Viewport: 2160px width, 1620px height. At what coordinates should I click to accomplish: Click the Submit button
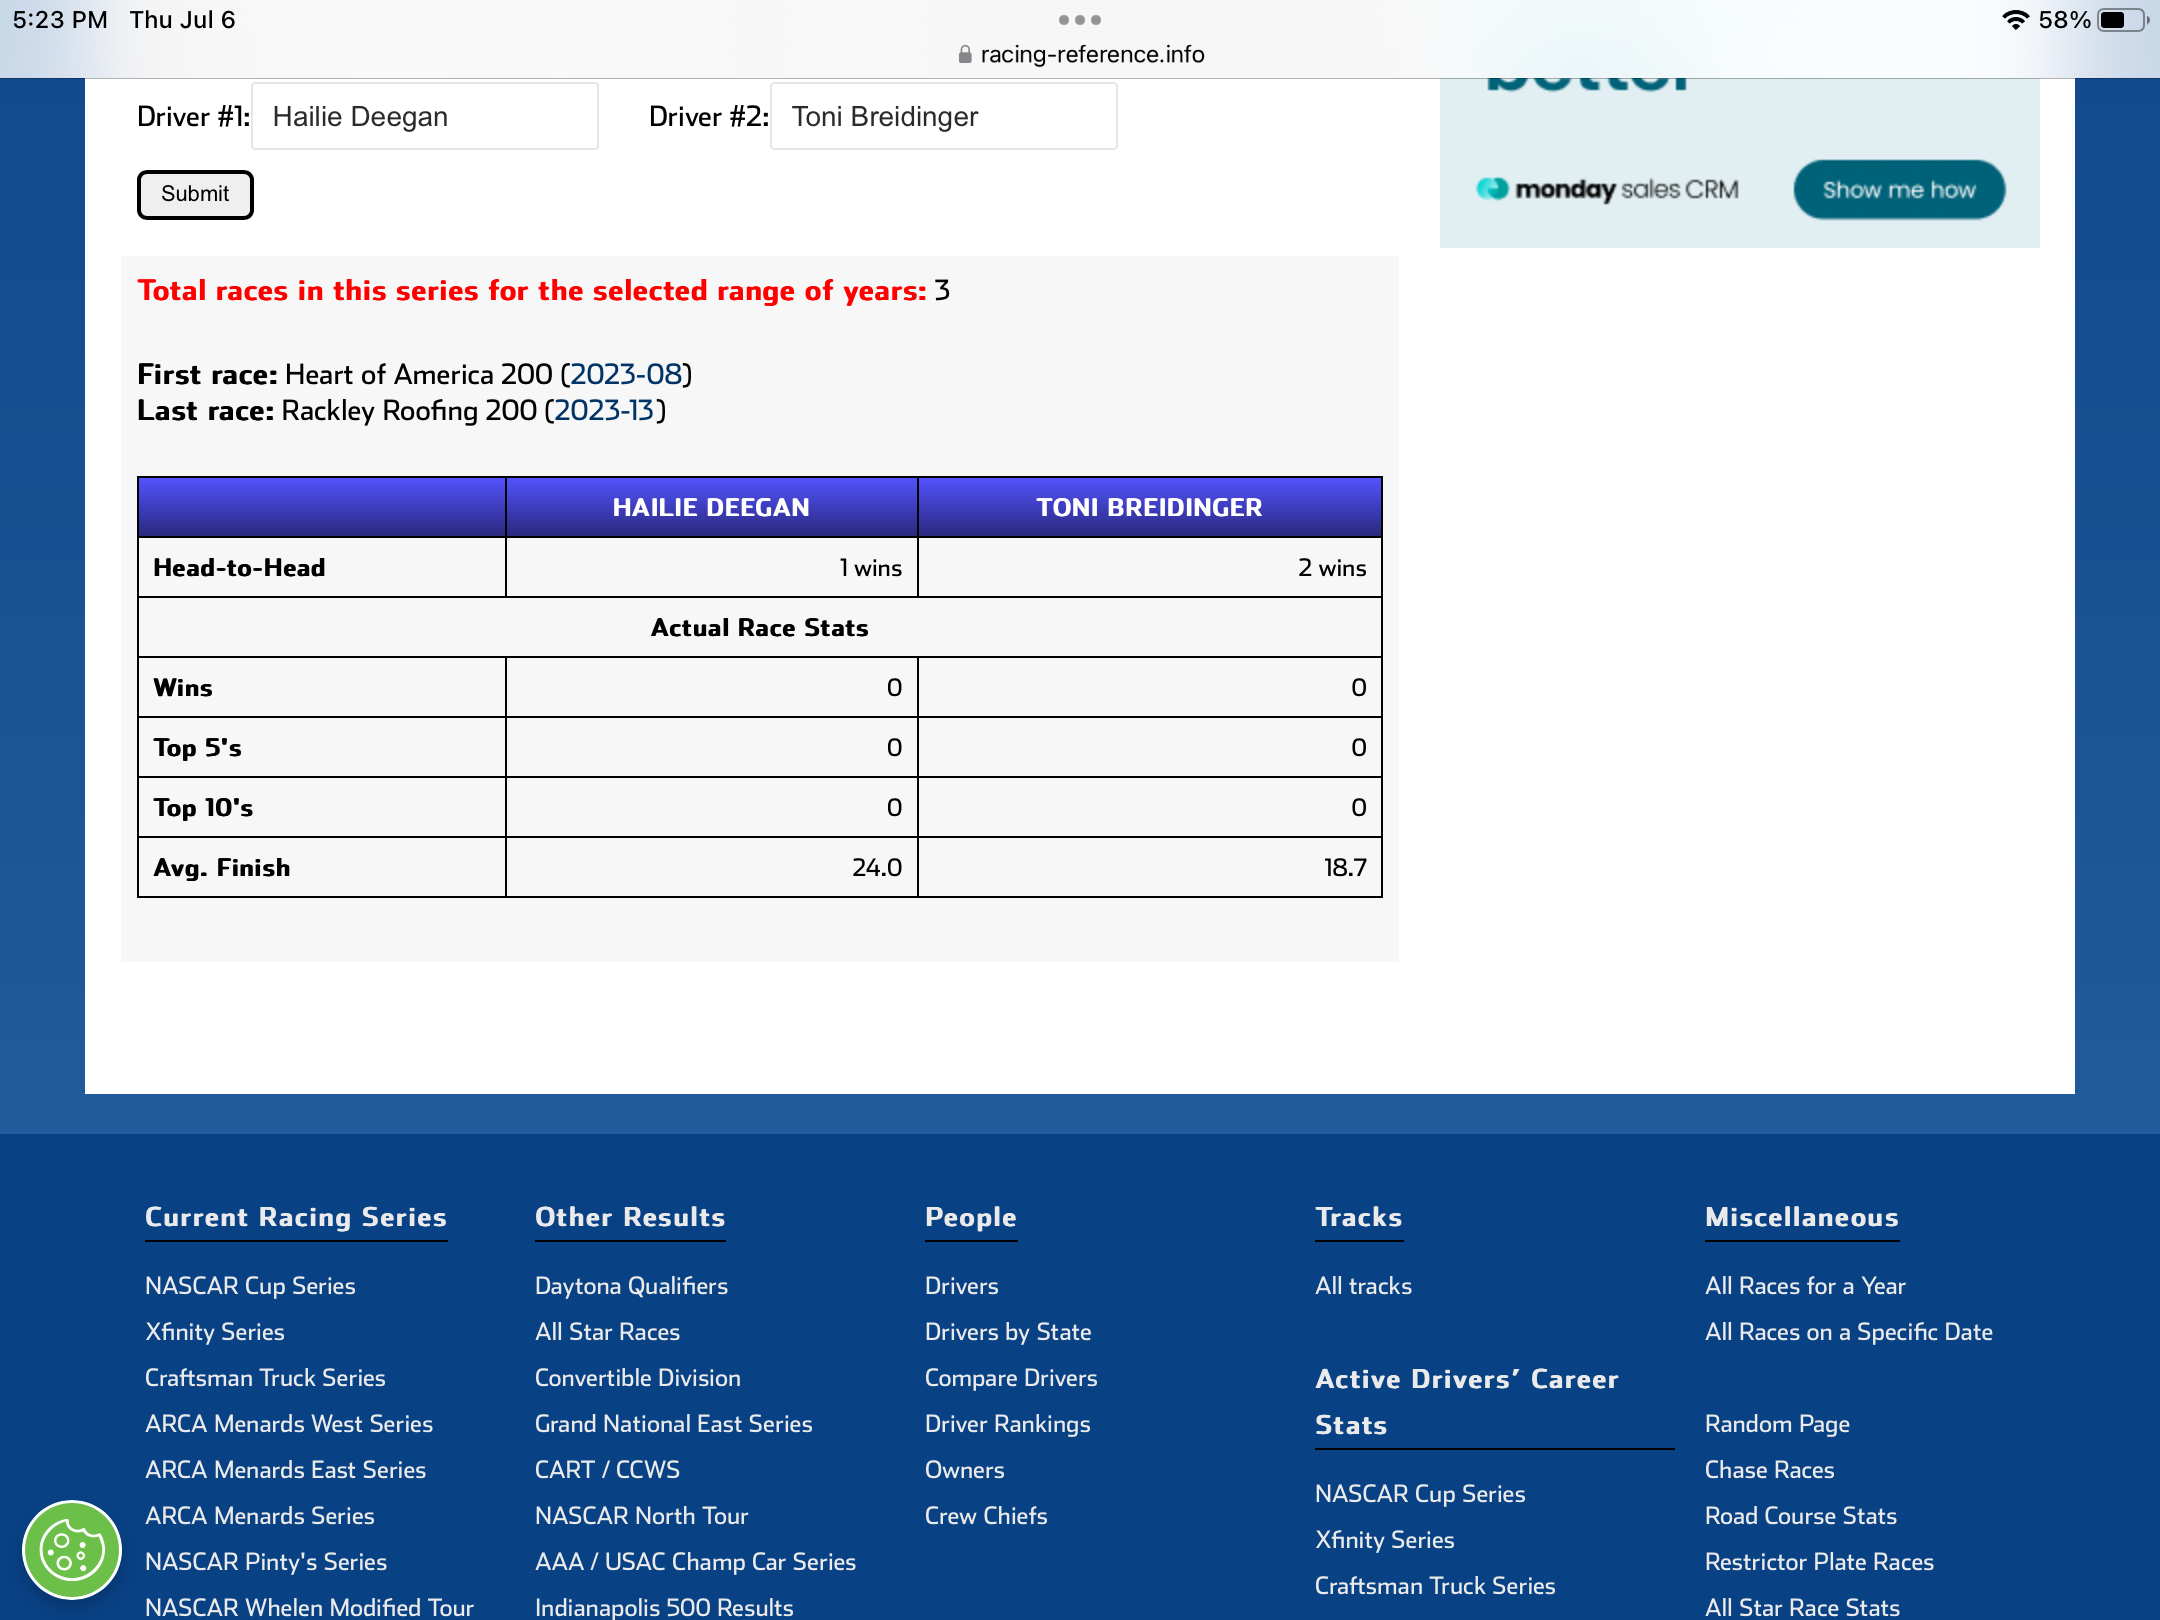[195, 194]
